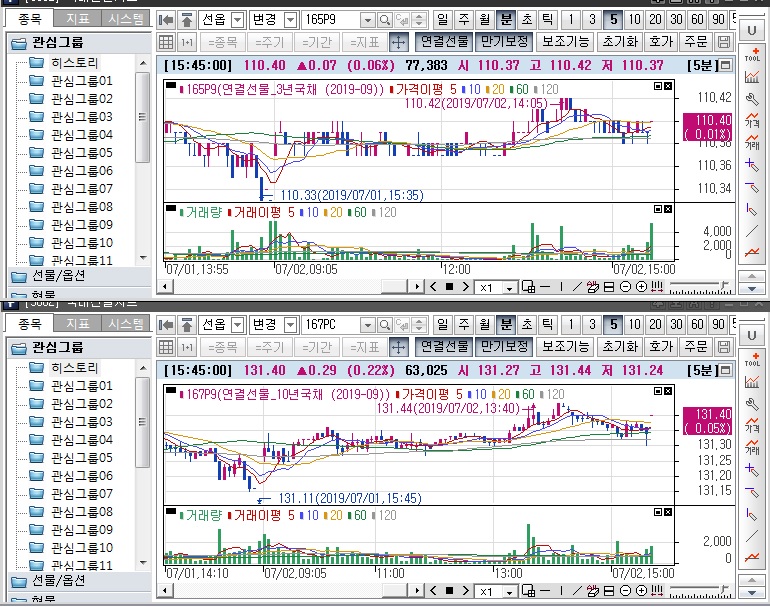Click the zoom in plus icon below top chart

[640, 287]
